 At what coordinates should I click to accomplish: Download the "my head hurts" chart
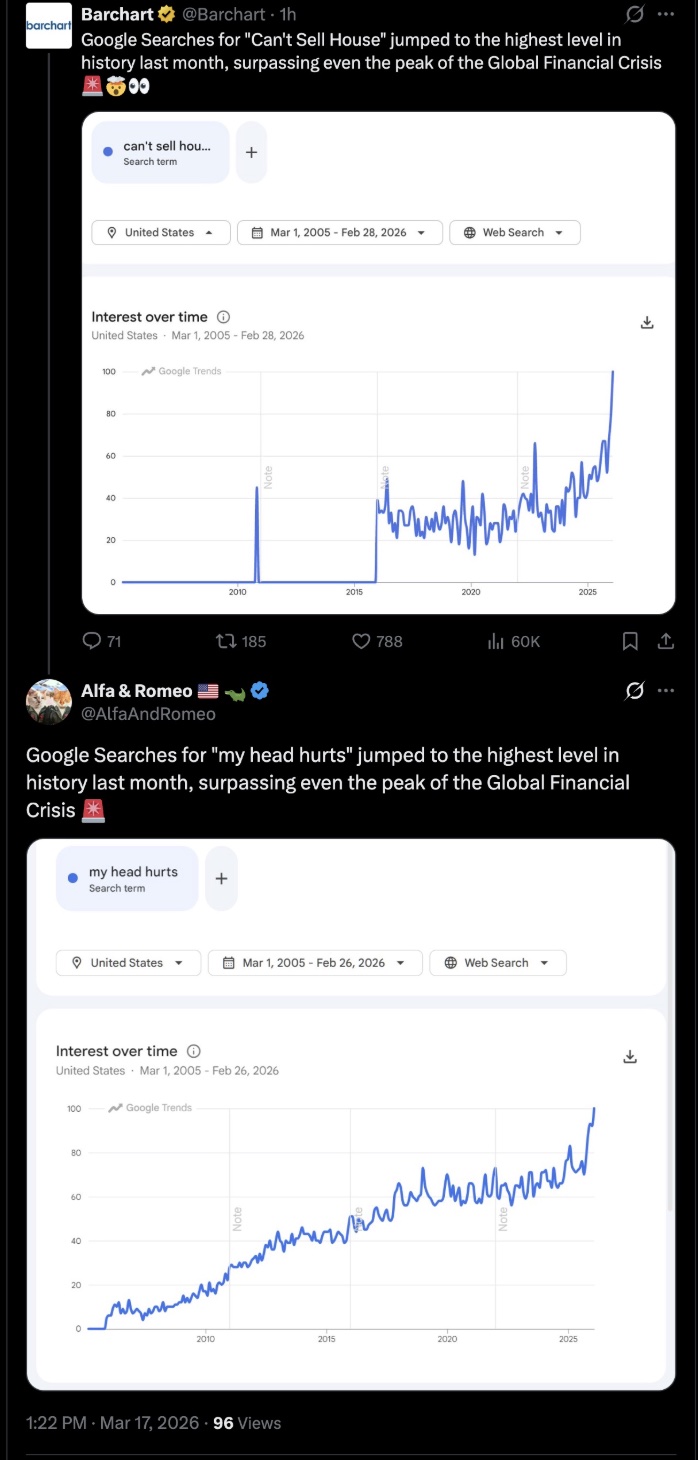(x=630, y=1057)
